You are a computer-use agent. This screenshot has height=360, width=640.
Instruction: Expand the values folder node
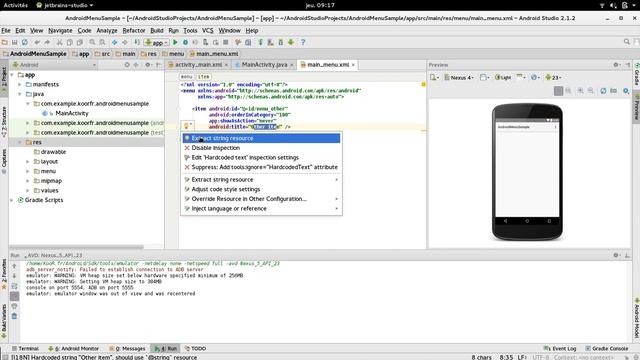tap(28, 191)
